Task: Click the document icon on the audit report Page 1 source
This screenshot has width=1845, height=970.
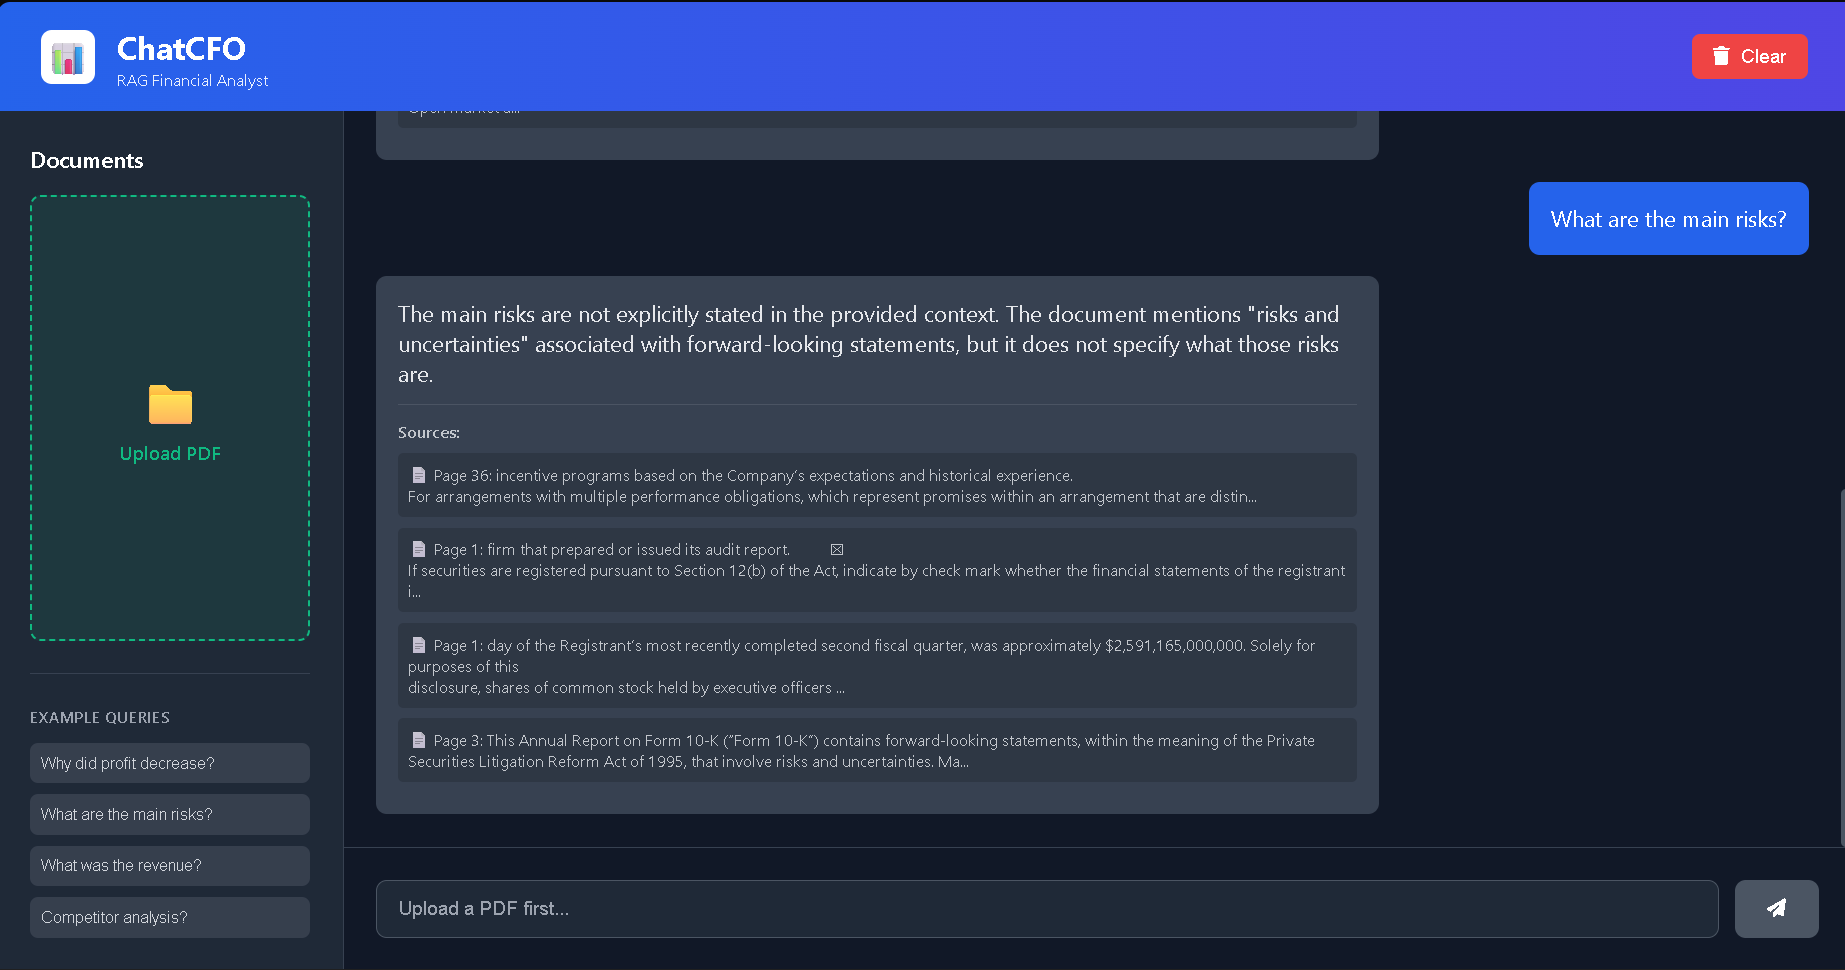Action: 419,548
